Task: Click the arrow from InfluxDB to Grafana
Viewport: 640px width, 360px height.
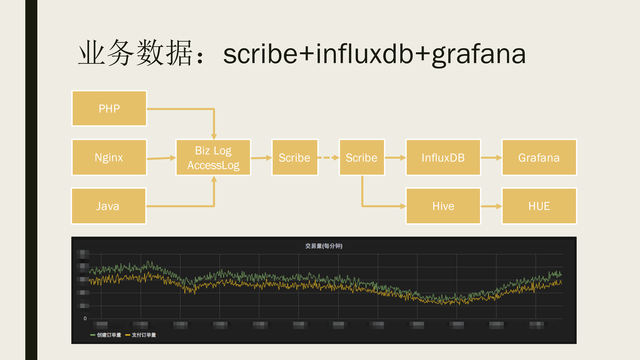Action: (491, 158)
